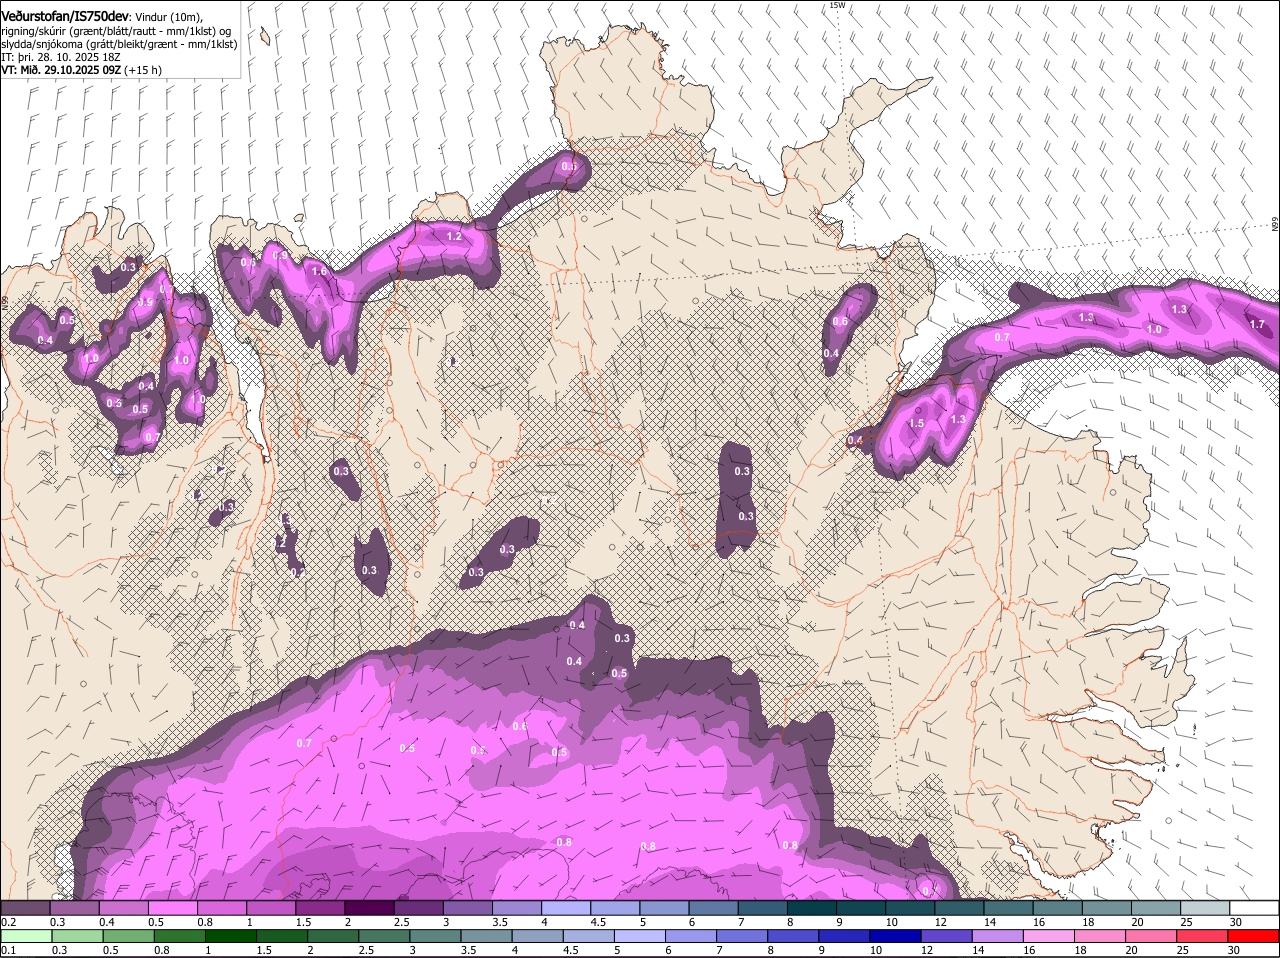Click the crimson 25 rain scale swatch
This screenshot has width=1280, height=958.
coord(1202,936)
